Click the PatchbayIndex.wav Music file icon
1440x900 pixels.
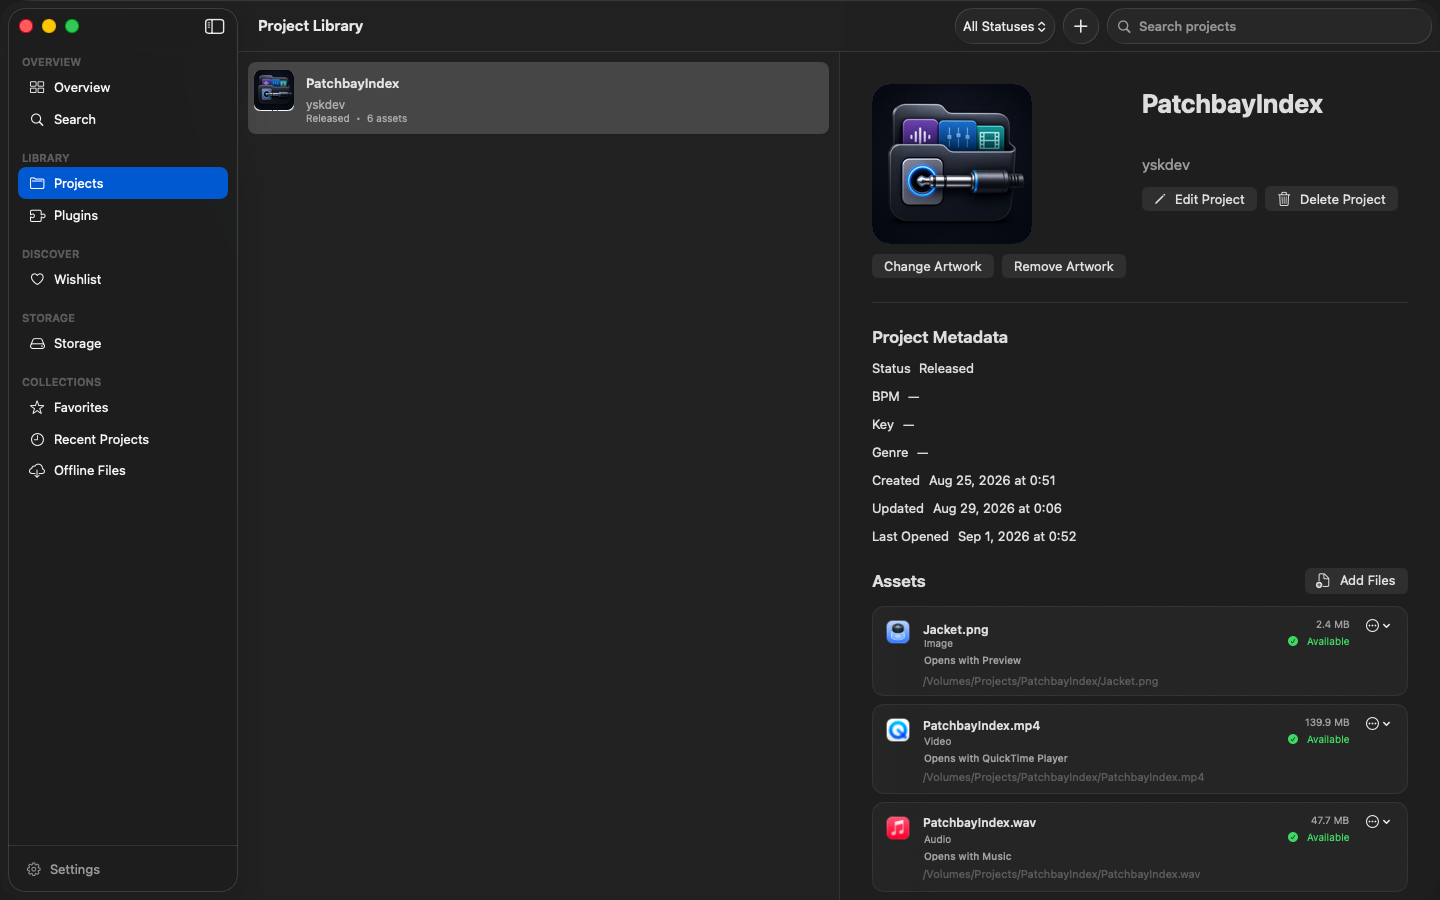898,828
